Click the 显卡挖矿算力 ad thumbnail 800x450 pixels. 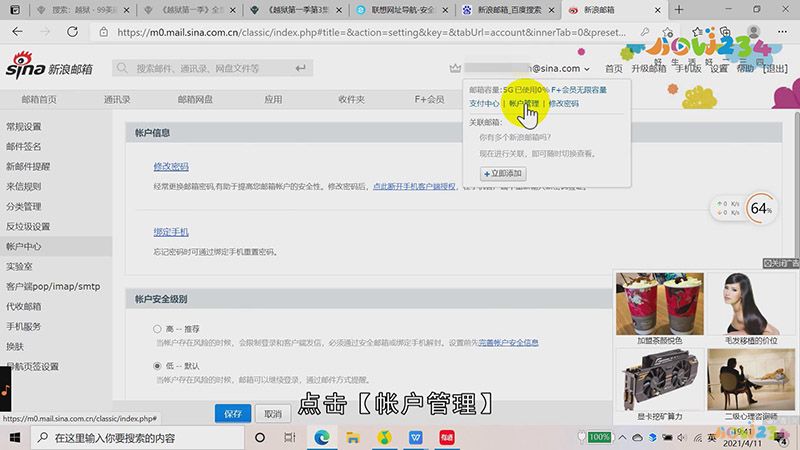pos(660,380)
